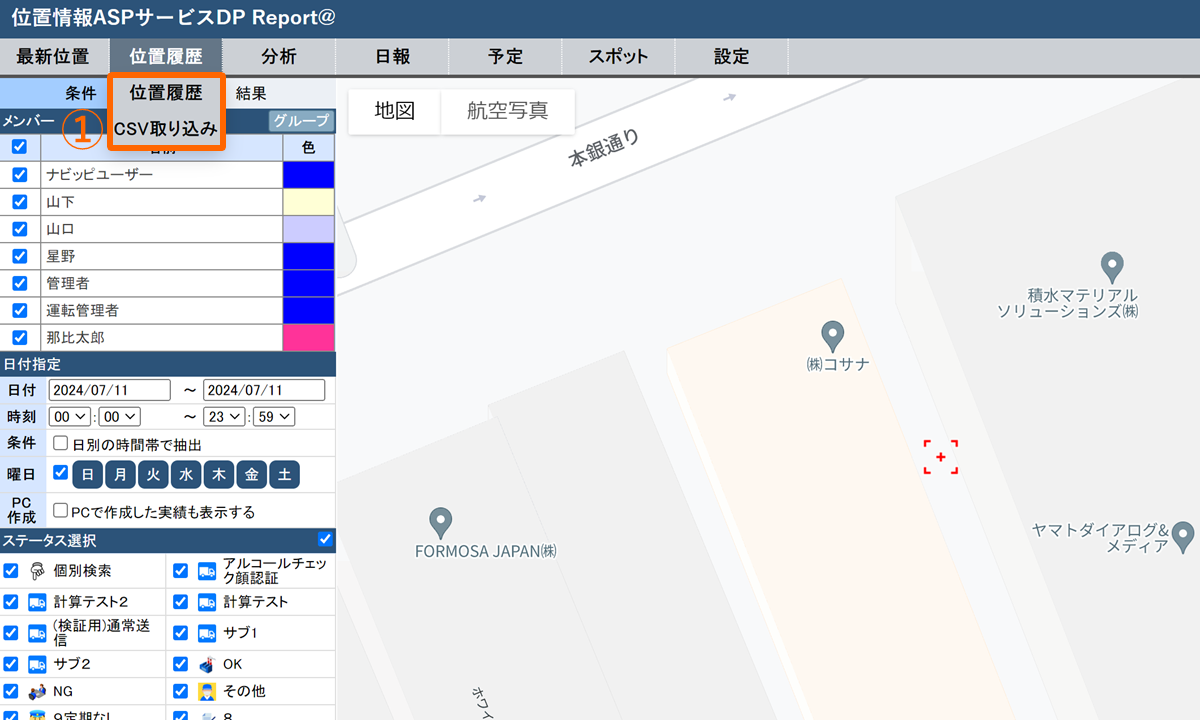Click the worker icon beside その他
Image resolution: width=1200 pixels, height=720 pixels.
(207, 691)
